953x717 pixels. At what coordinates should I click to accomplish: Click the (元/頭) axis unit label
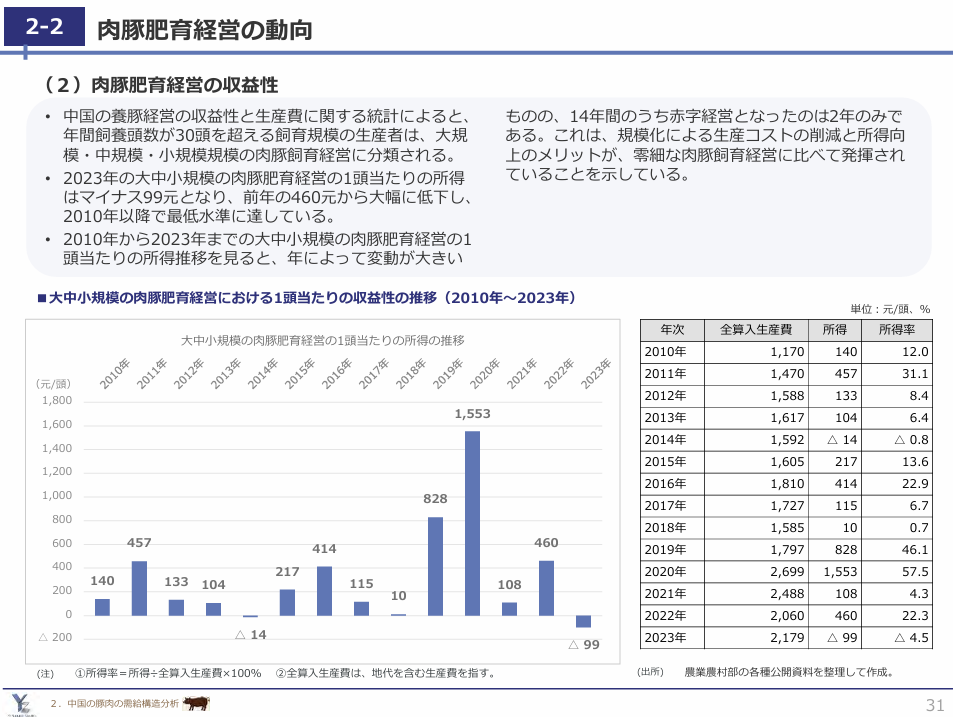[x=53, y=384]
